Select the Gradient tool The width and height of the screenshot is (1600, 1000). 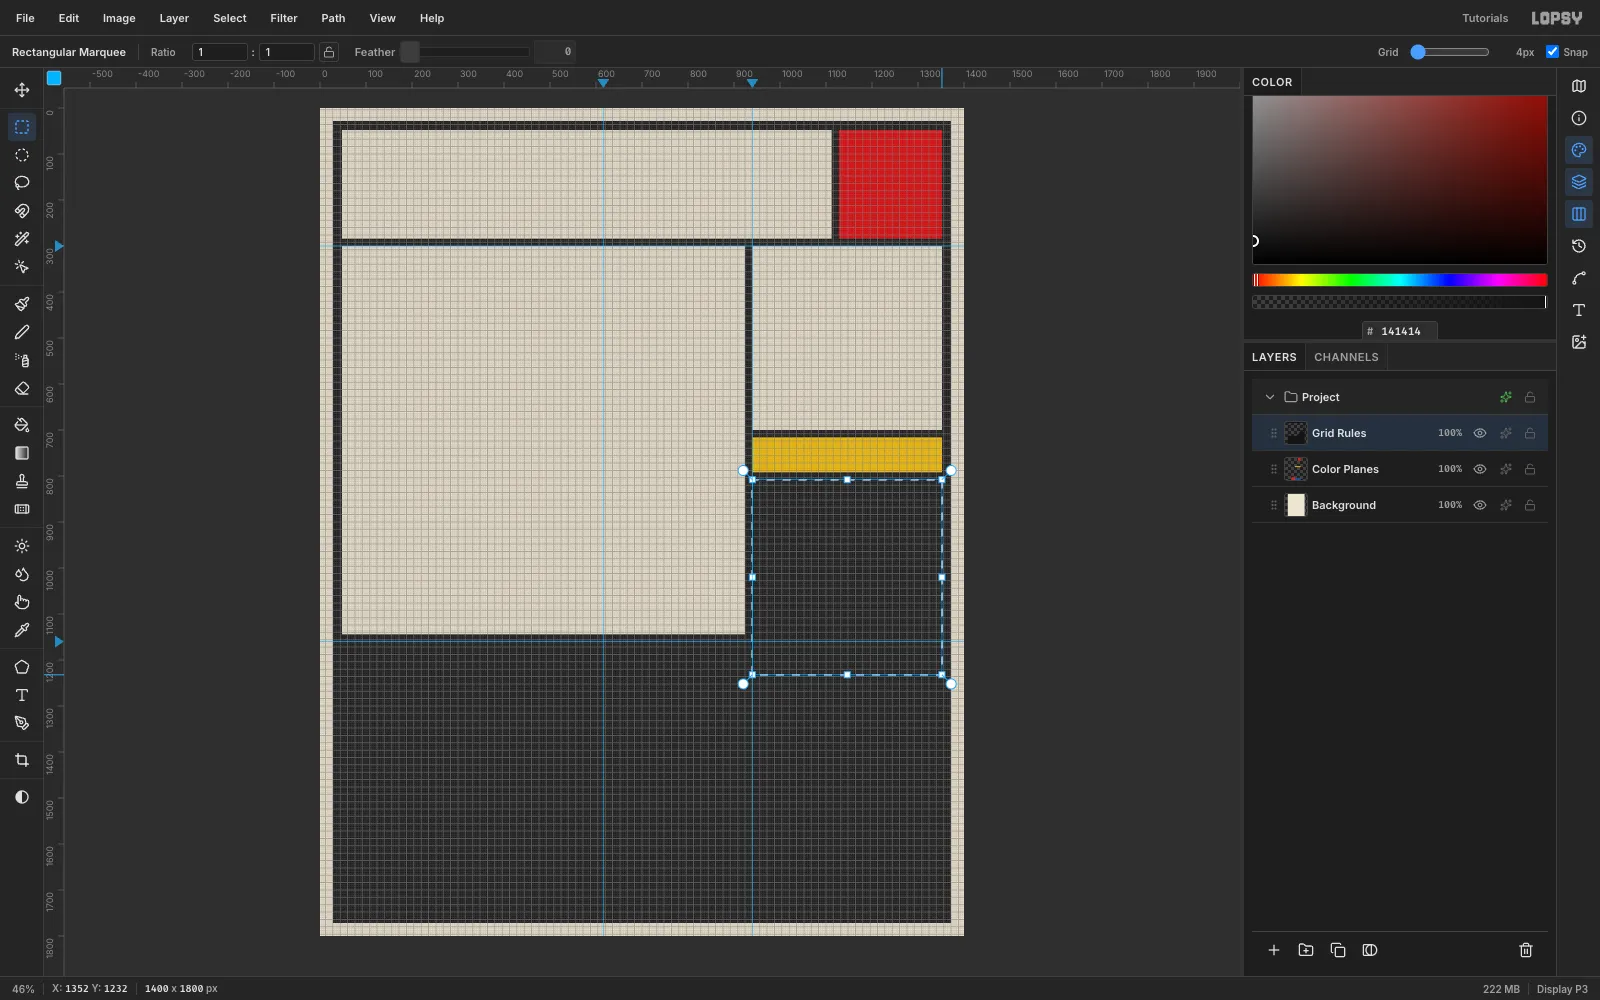click(22, 453)
